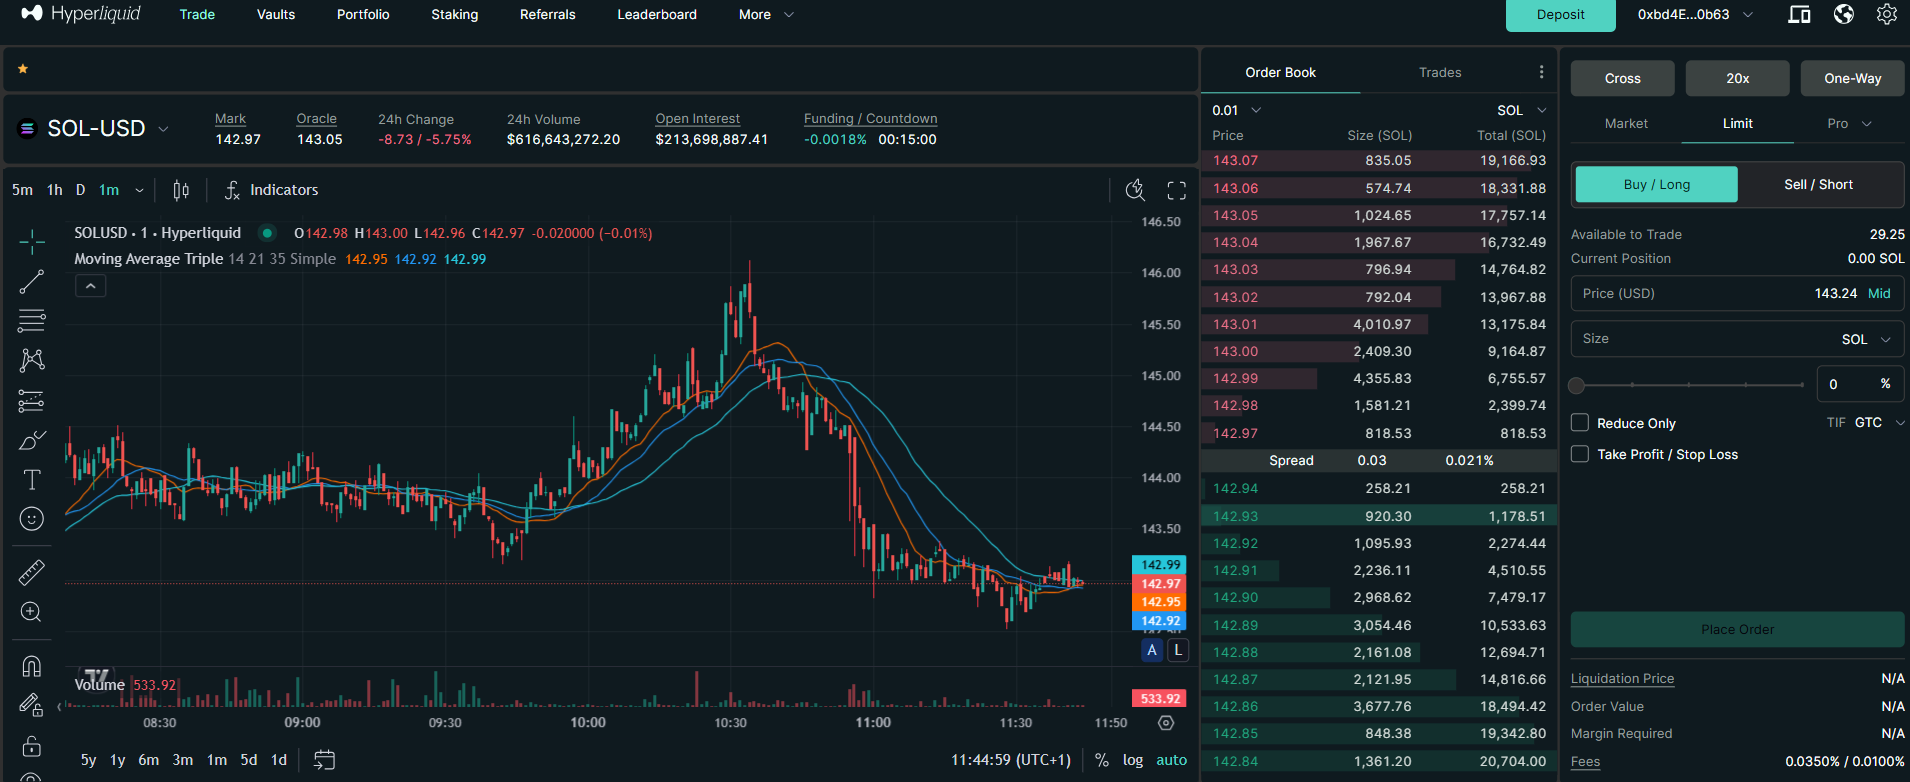
Task: Toggle auto scale on chart
Action: 1171,760
